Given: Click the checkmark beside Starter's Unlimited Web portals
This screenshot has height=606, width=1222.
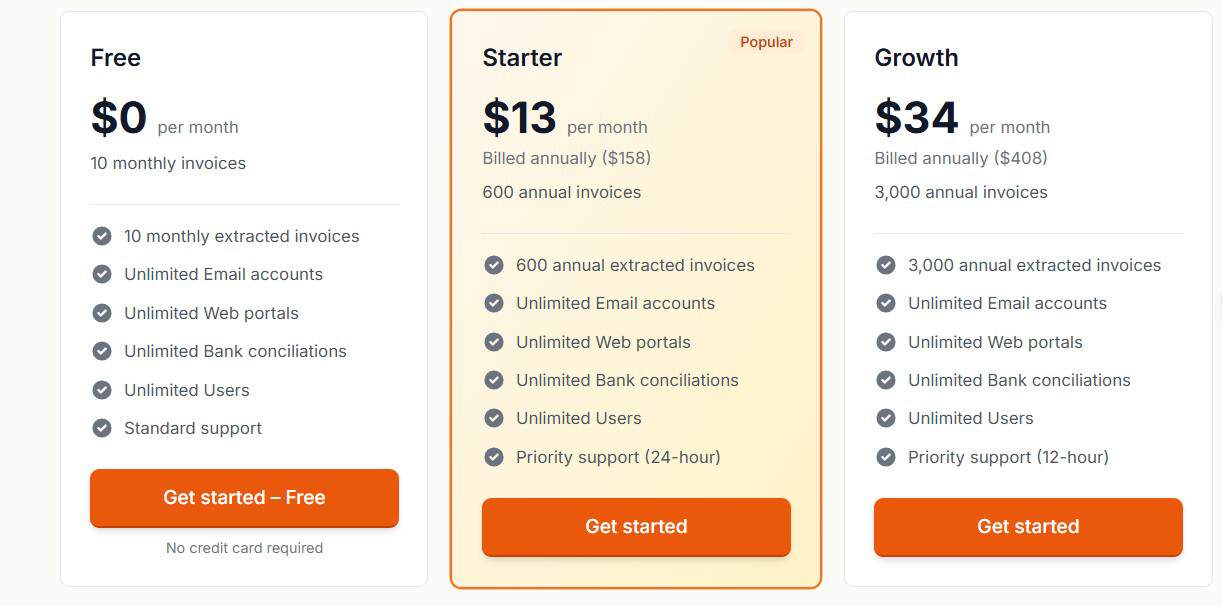Looking at the screenshot, I should click(x=493, y=342).
